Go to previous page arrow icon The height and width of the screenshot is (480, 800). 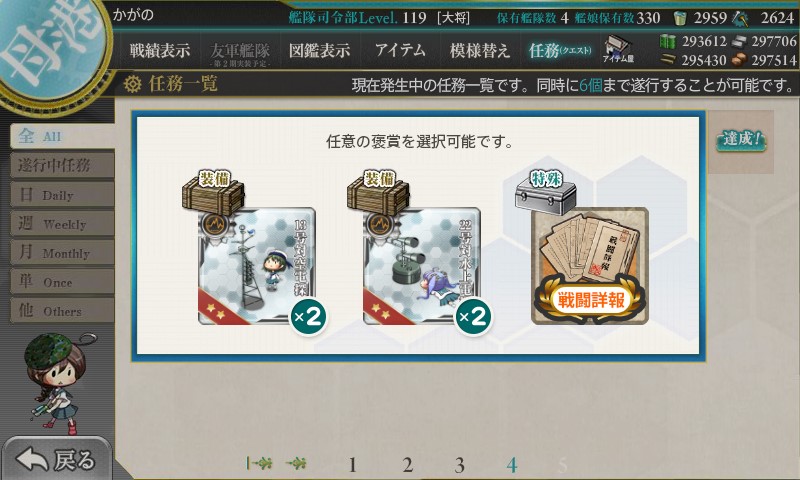pyautogui.click(x=296, y=463)
